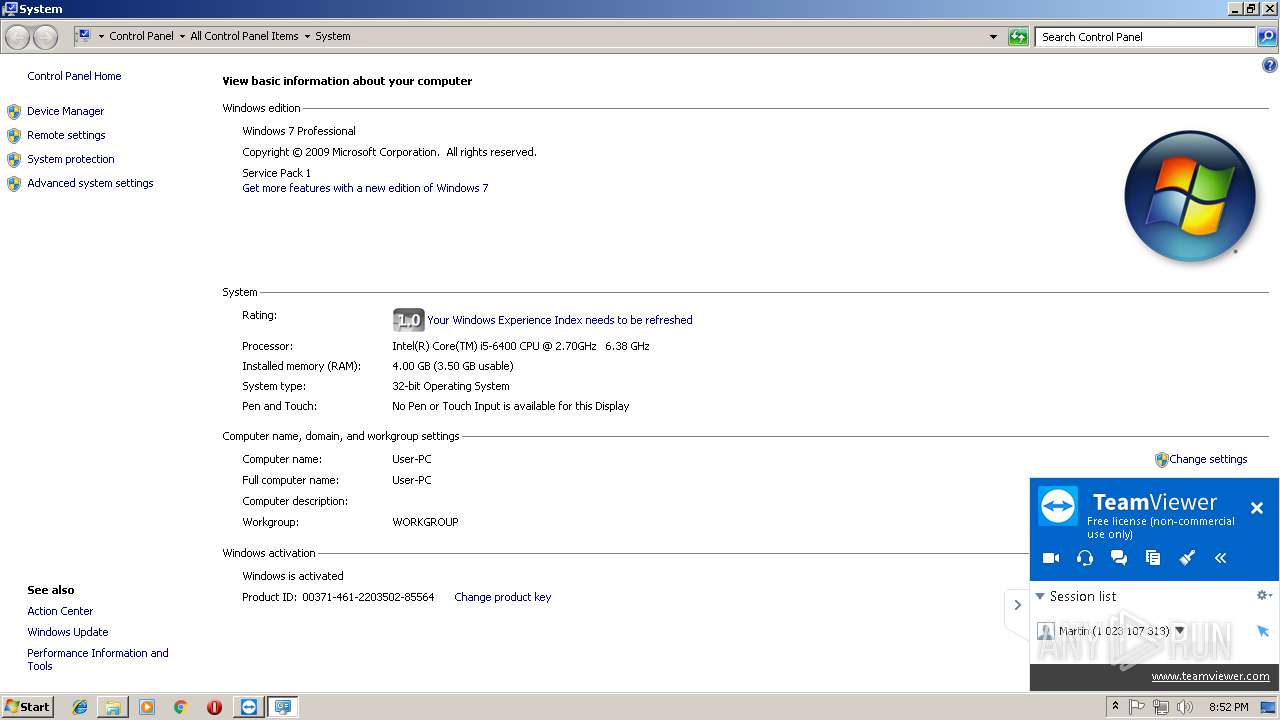Open address bar history dropdown arrow
Viewport: 1280px width, 720px height.
click(993, 37)
